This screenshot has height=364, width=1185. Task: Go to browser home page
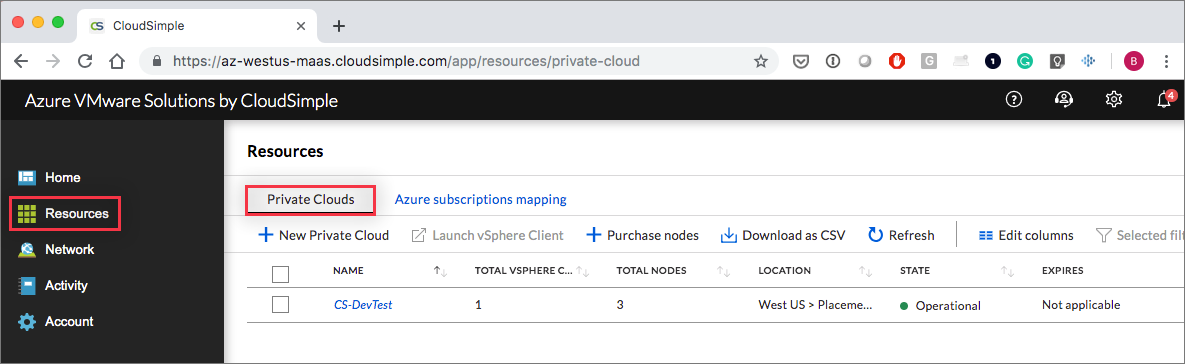coord(117,61)
